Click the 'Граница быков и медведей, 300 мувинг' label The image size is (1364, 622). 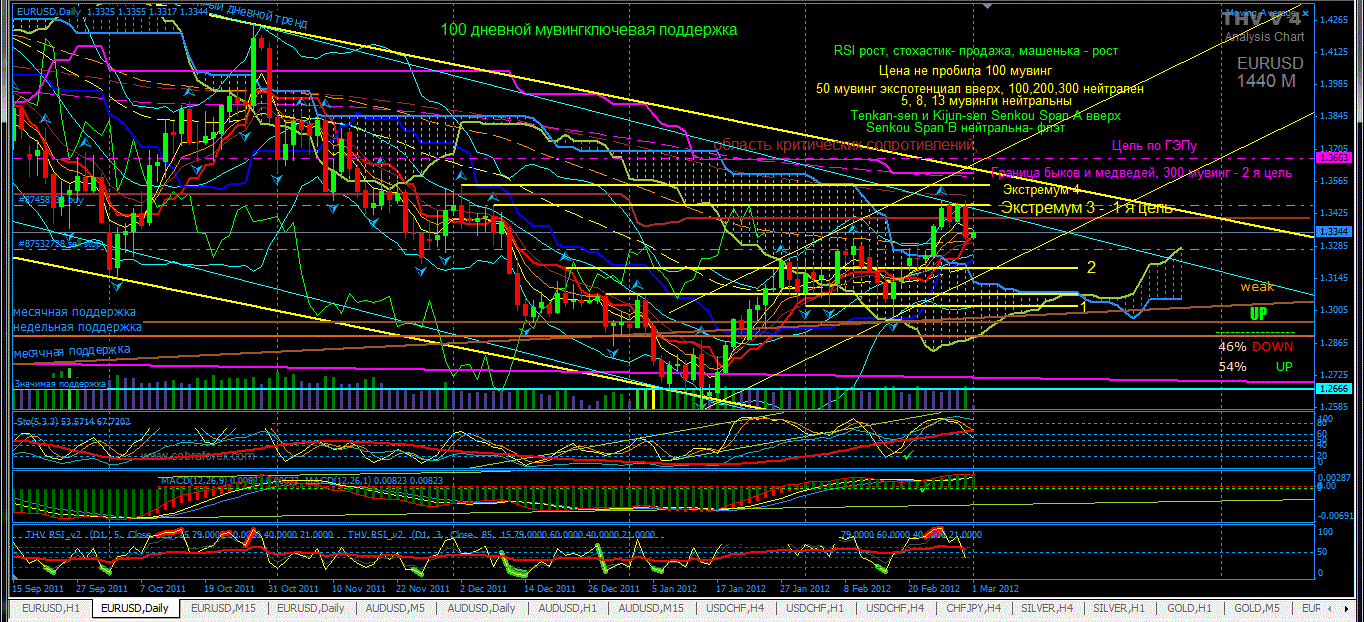click(1141, 173)
